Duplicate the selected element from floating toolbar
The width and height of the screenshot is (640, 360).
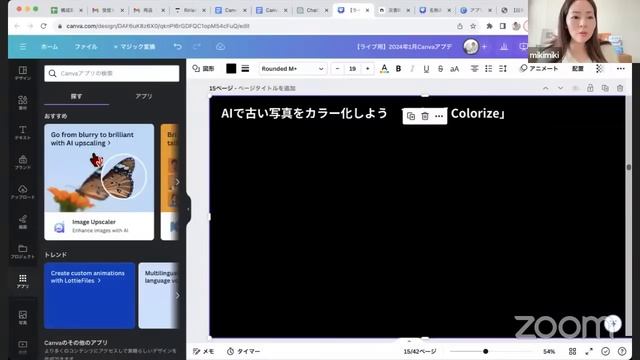coord(411,116)
